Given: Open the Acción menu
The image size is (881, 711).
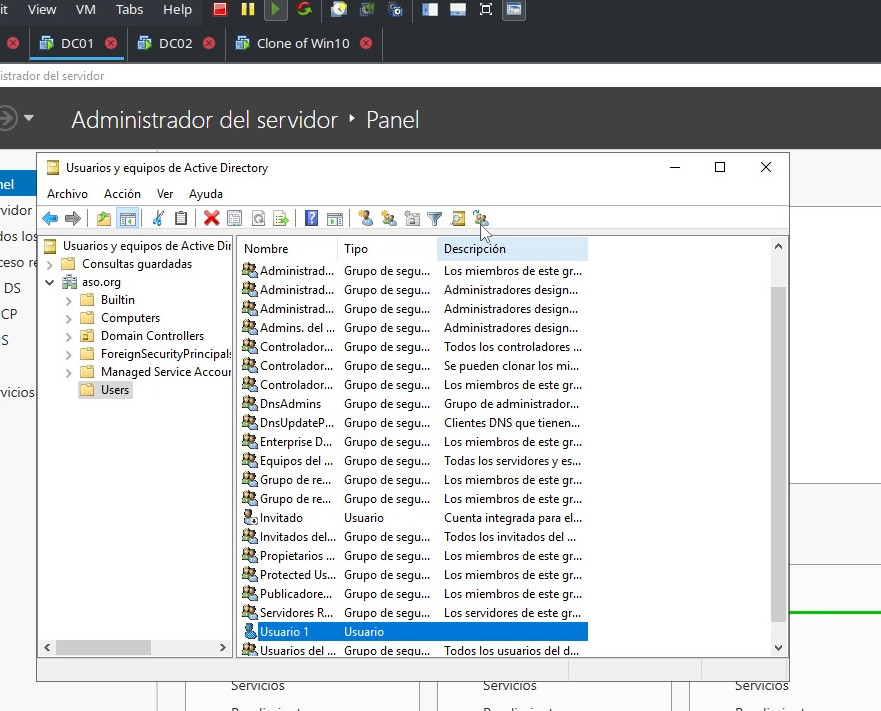Looking at the screenshot, I should [122, 194].
